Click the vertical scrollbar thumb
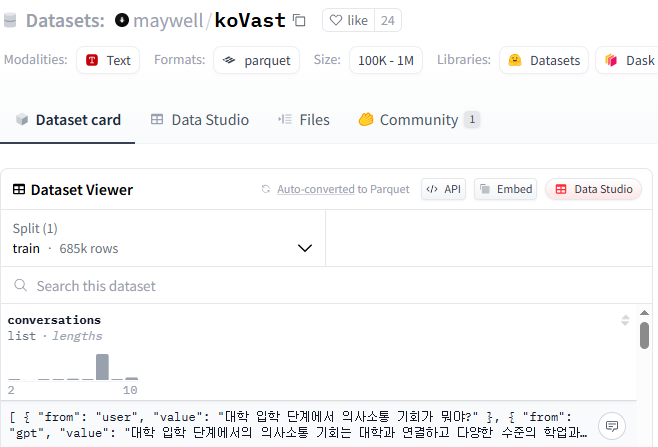Viewport: 658px width, 447px height. click(645, 335)
